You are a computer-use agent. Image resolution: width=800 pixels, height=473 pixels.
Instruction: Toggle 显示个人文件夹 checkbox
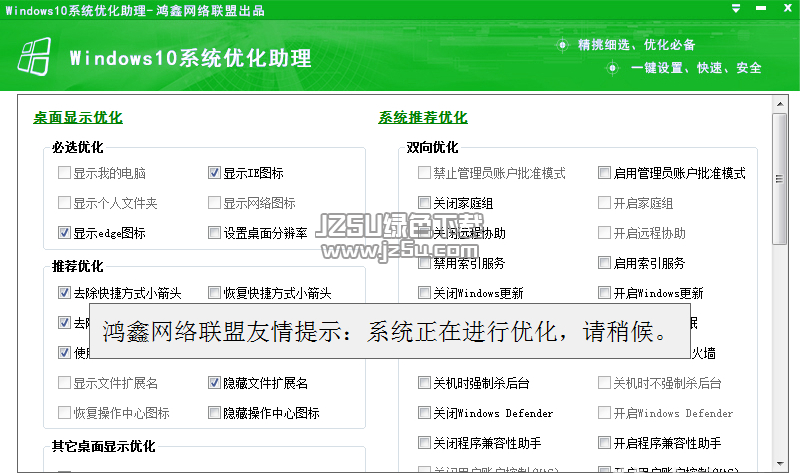tap(64, 203)
